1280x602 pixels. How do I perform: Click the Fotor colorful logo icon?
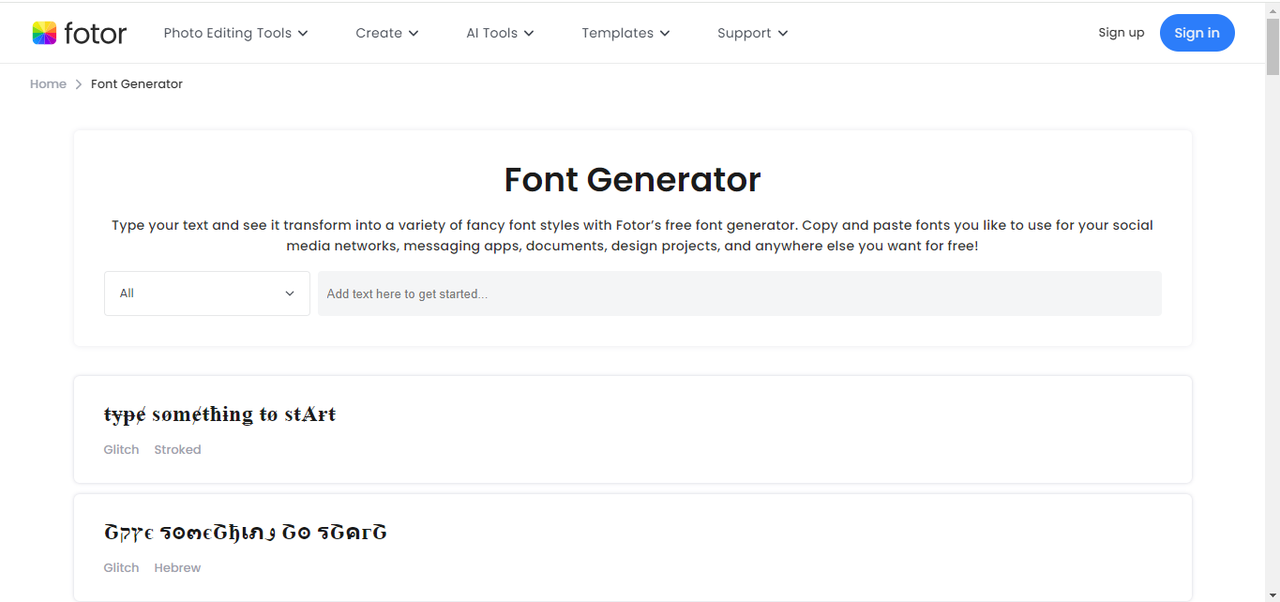[44, 33]
